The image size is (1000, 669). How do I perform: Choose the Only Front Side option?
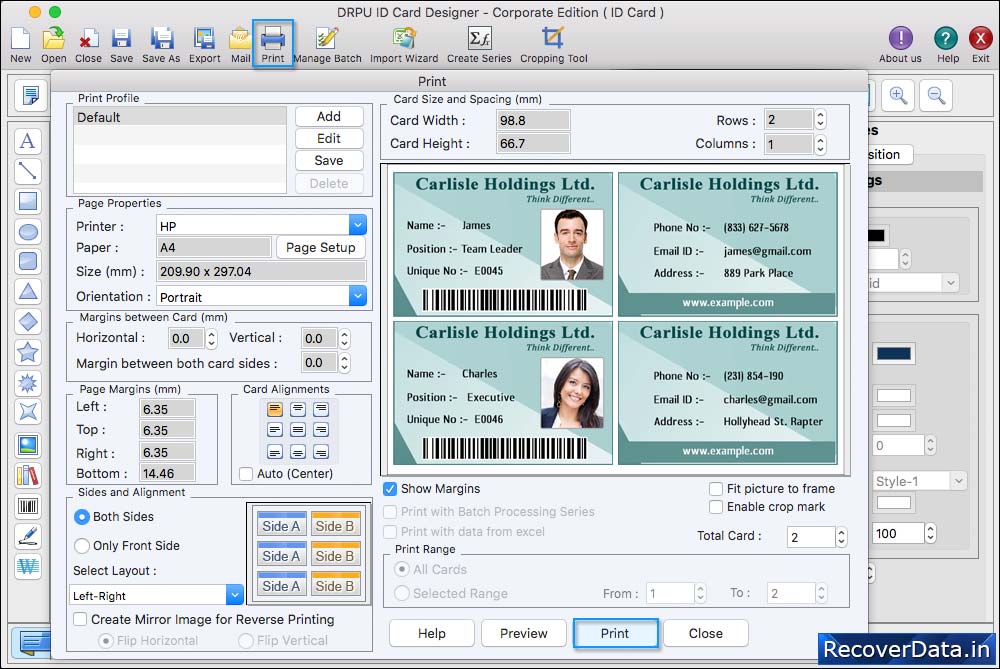pyautogui.click(x=82, y=546)
